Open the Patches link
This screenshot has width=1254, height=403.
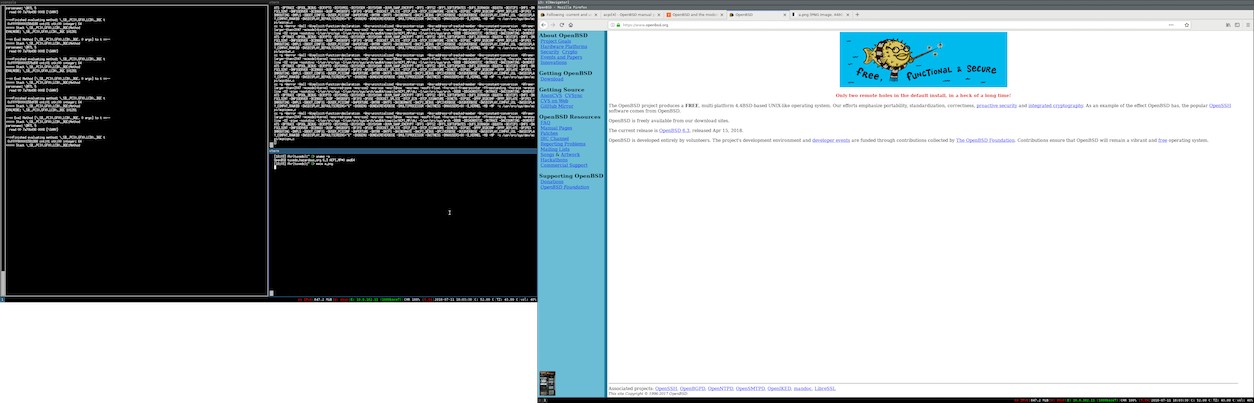point(549,133)
